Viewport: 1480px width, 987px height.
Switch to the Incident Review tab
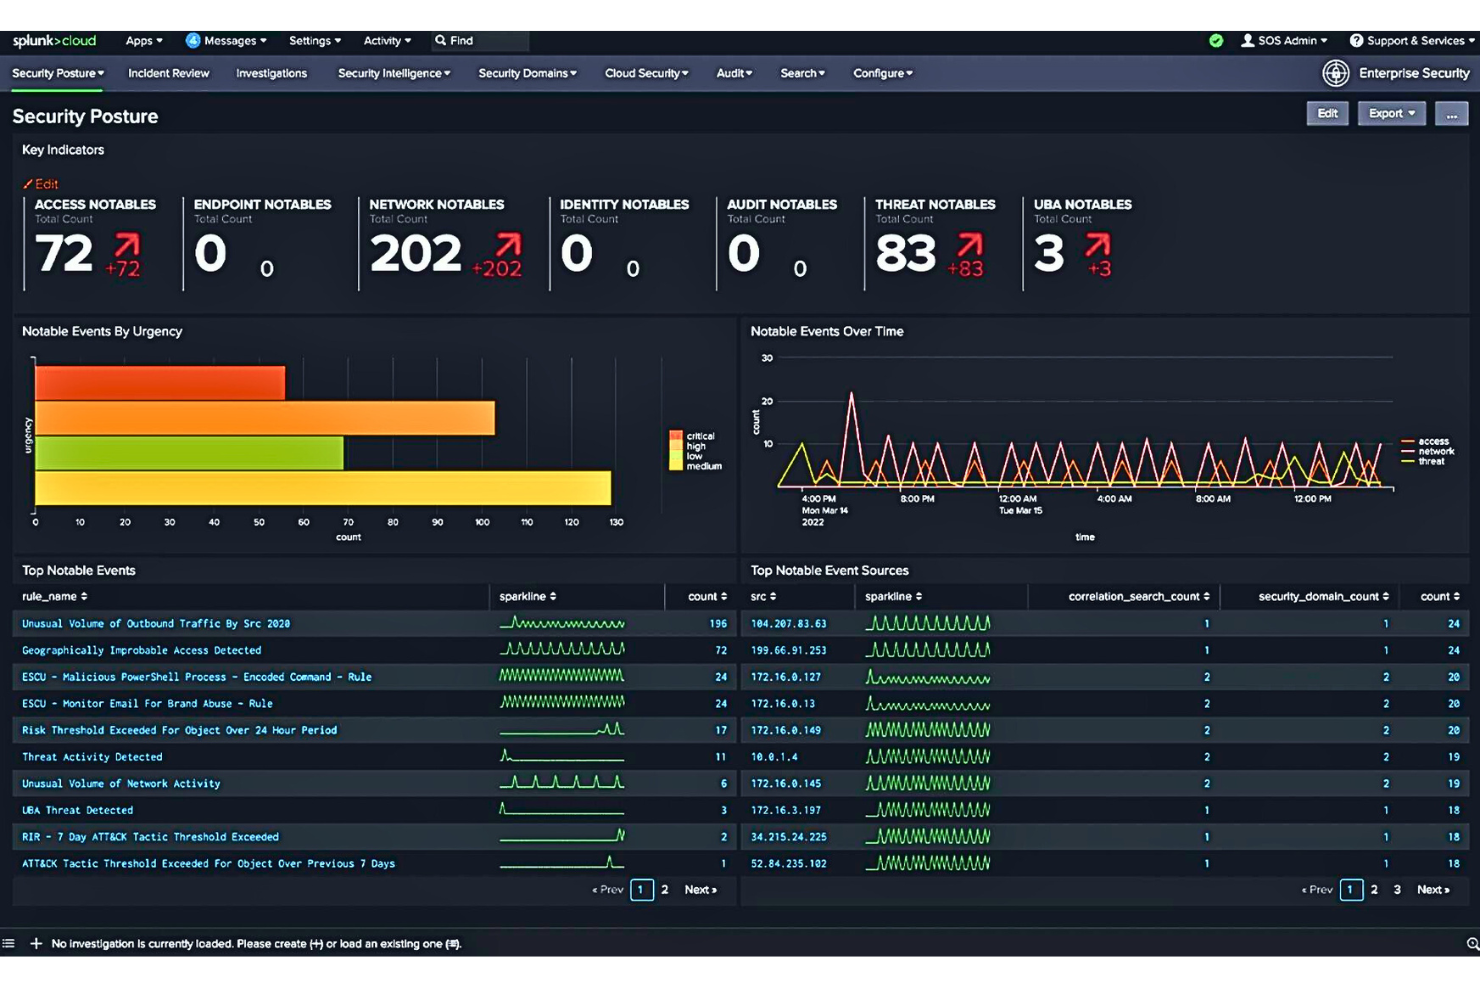tap(168, 73)
